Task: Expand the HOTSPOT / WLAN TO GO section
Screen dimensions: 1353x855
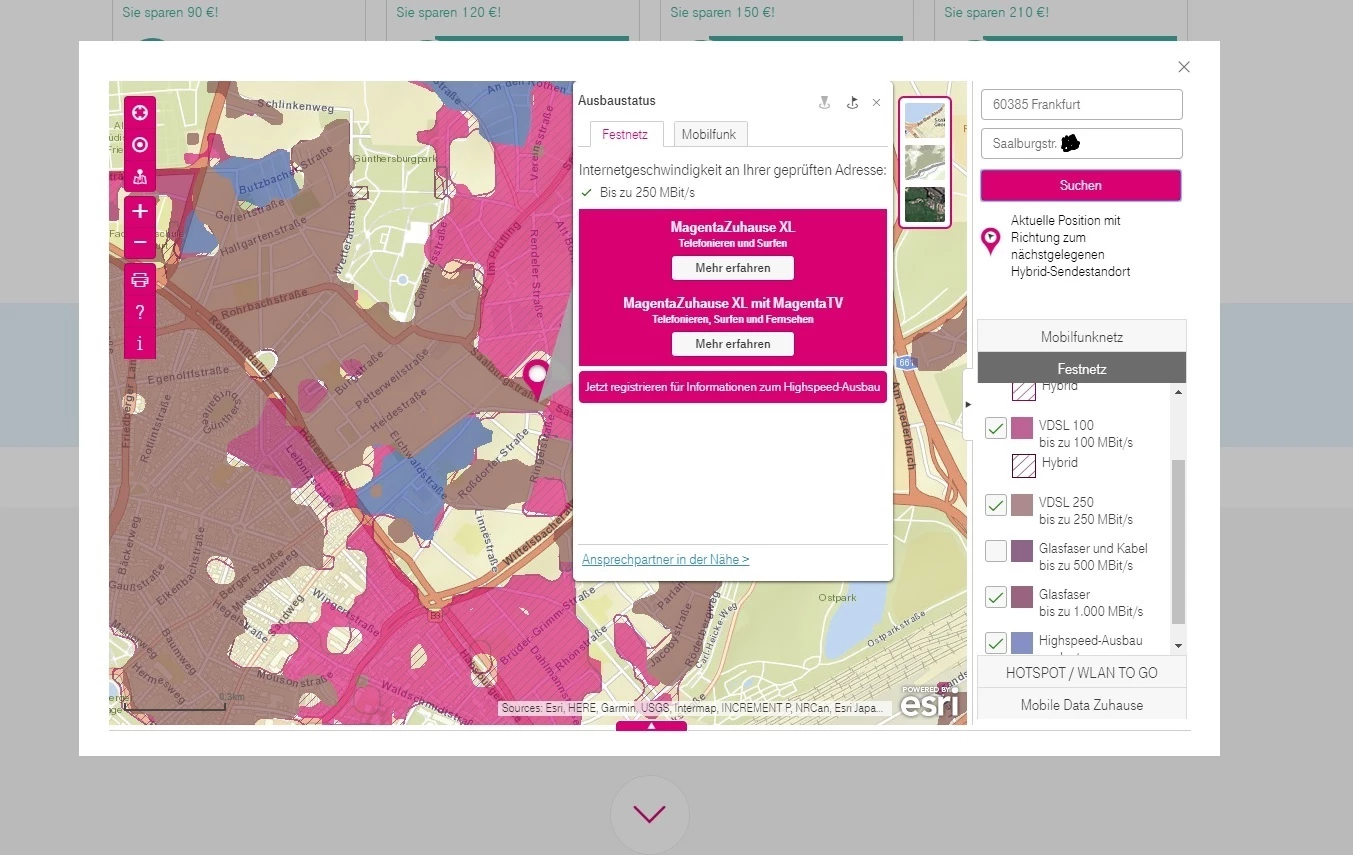Action: click(1081, 673)
